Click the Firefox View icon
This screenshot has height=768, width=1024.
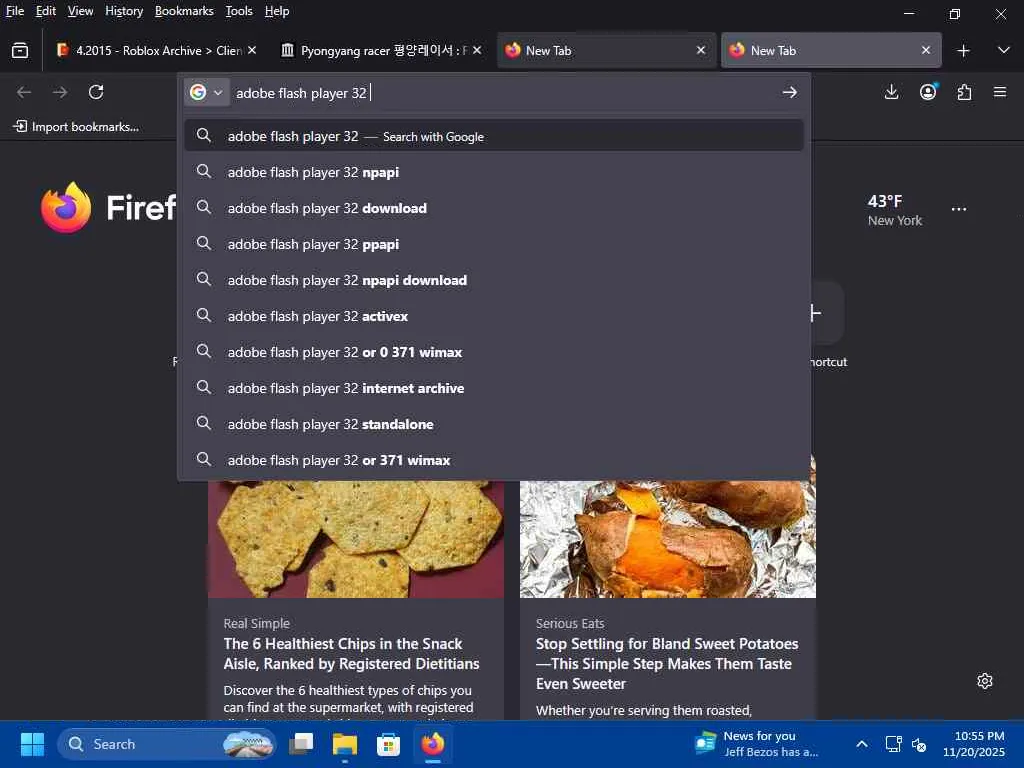click(x=20, y=50)
